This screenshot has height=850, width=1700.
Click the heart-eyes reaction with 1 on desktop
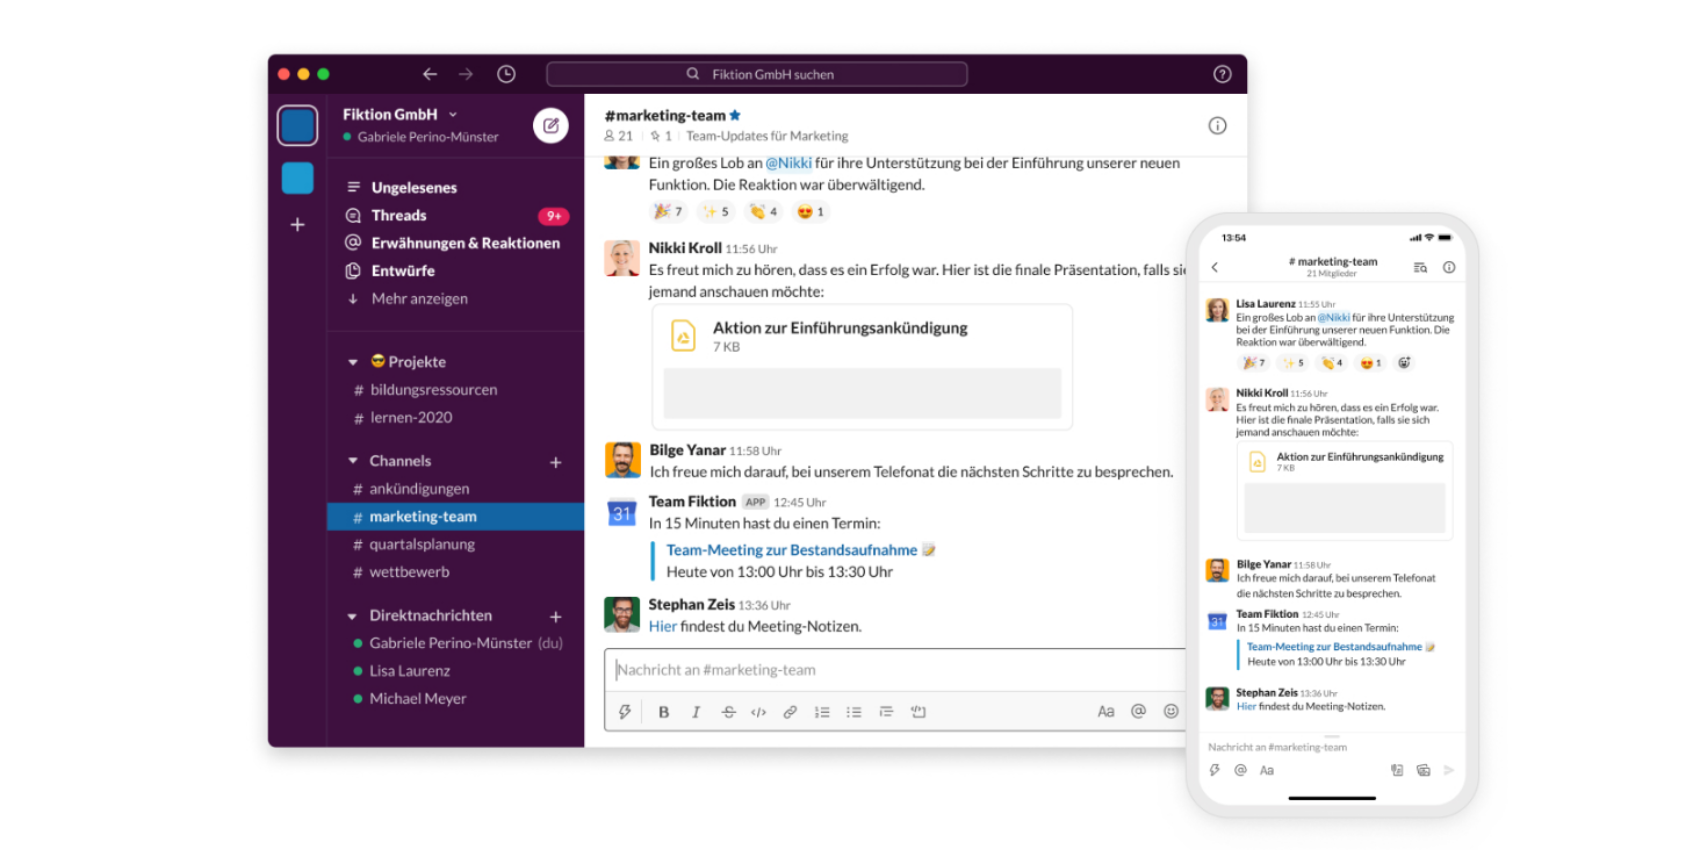tap(810, 211)
